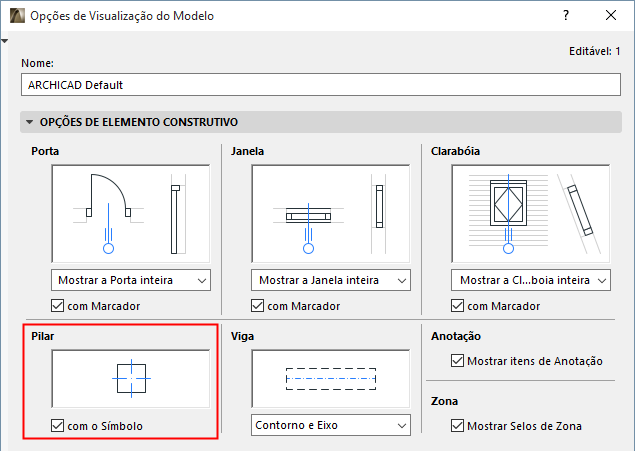Screen dimensions: 635x451
Task: Open the 'Mostrar a Porta inteira' dropdown
Action: tap(130, 280)
